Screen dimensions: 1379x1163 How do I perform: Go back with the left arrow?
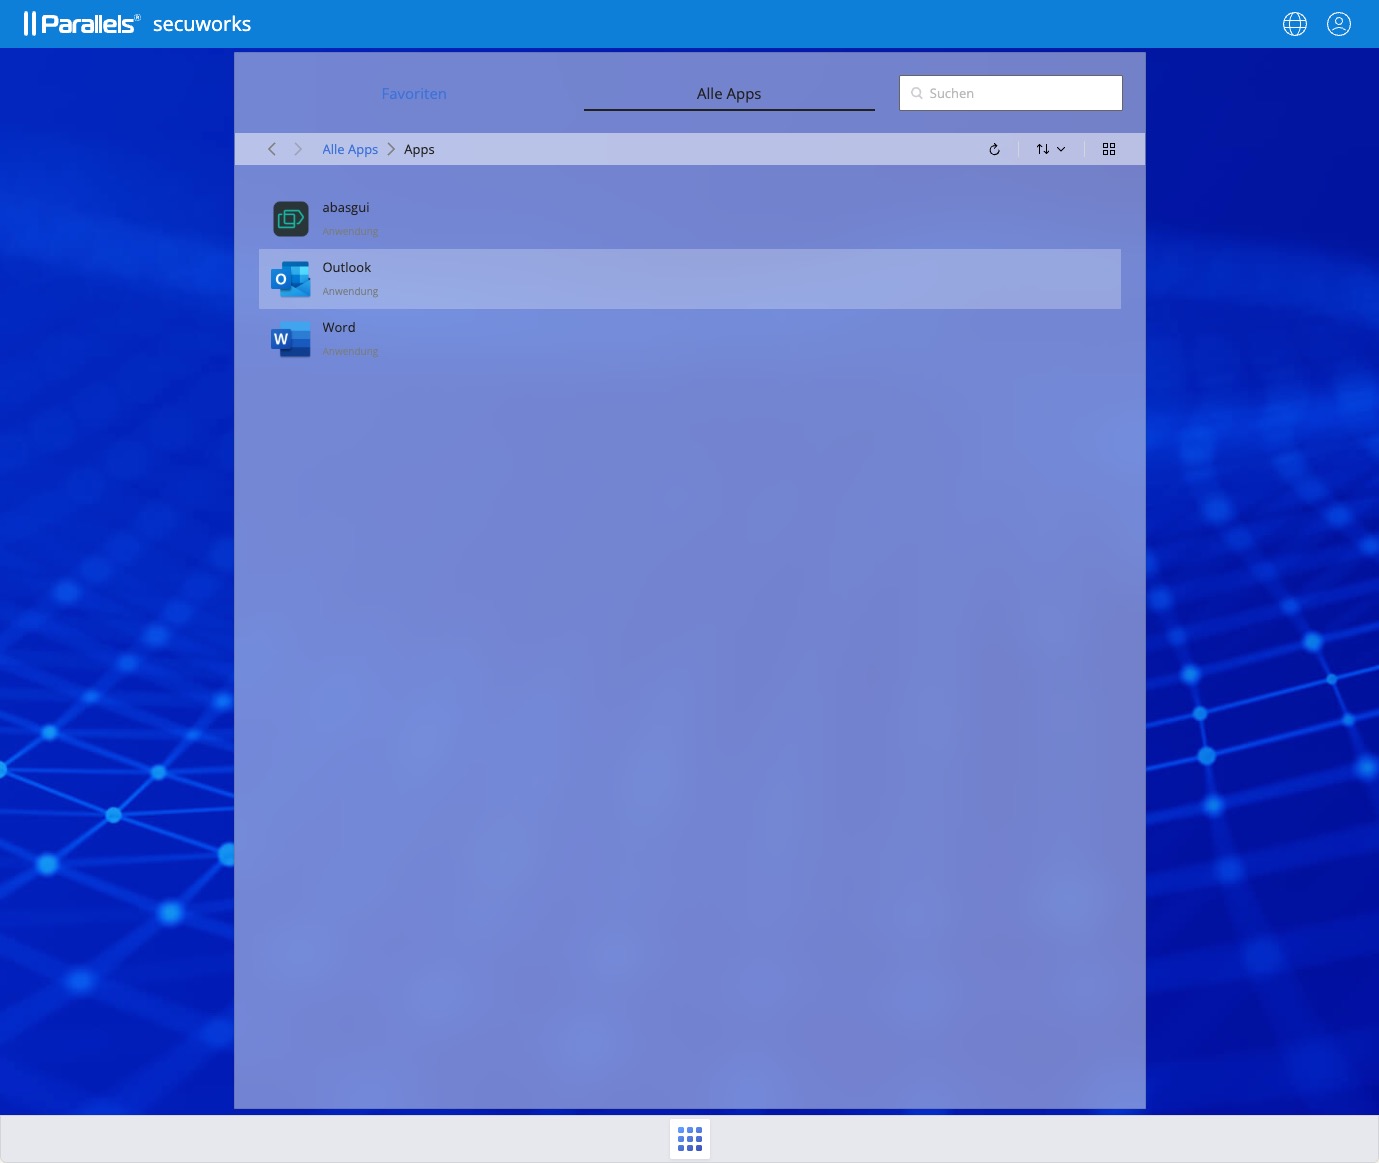click(x=272, y=149)
